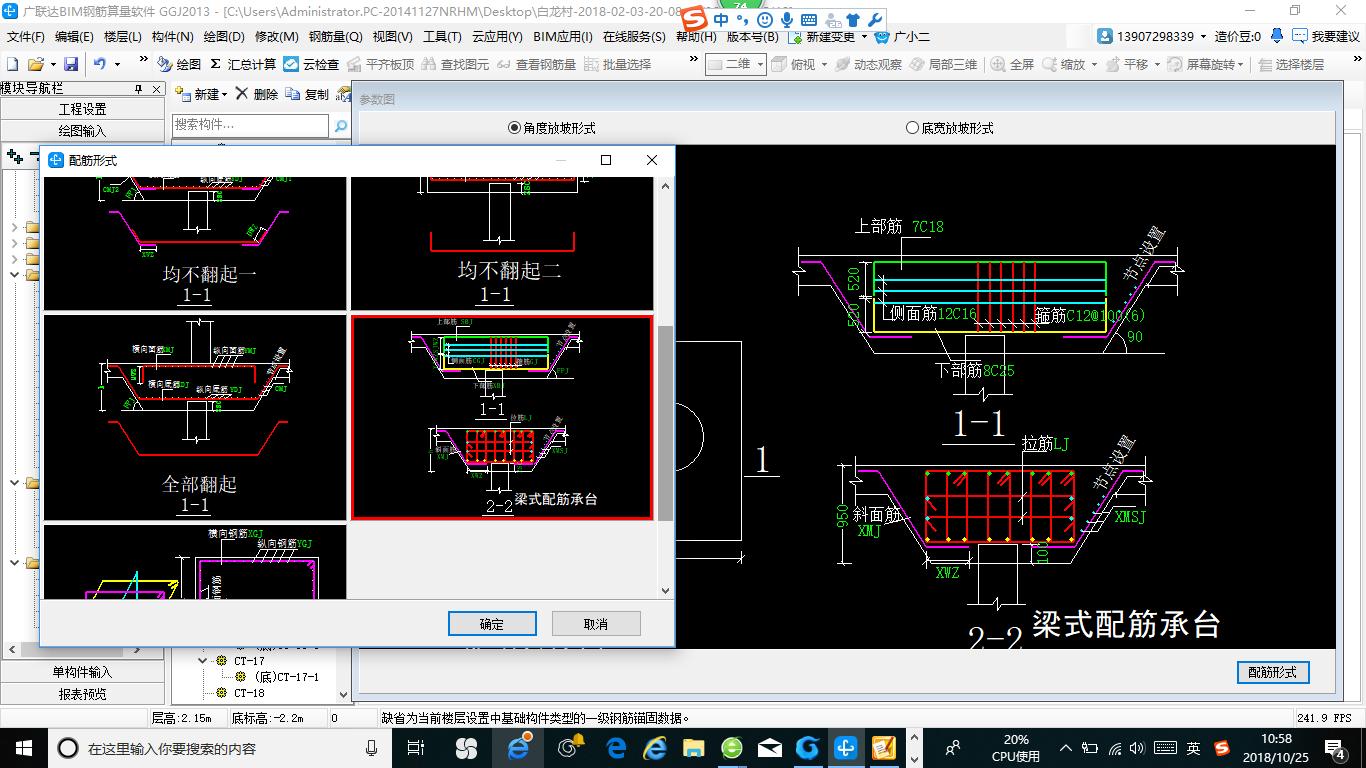Open notifications bell icon
This screenshot has height=768, width=1366.
(x=1277, y=36)
